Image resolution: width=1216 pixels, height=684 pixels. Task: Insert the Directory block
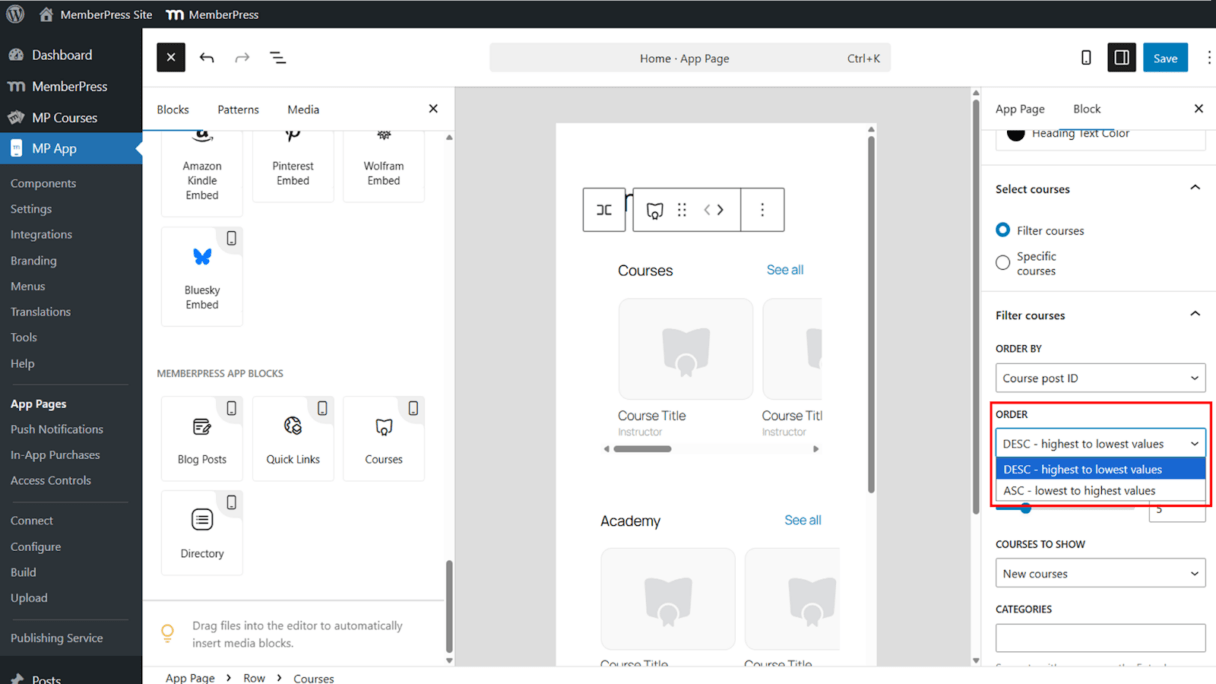click(x=202, y=532)
